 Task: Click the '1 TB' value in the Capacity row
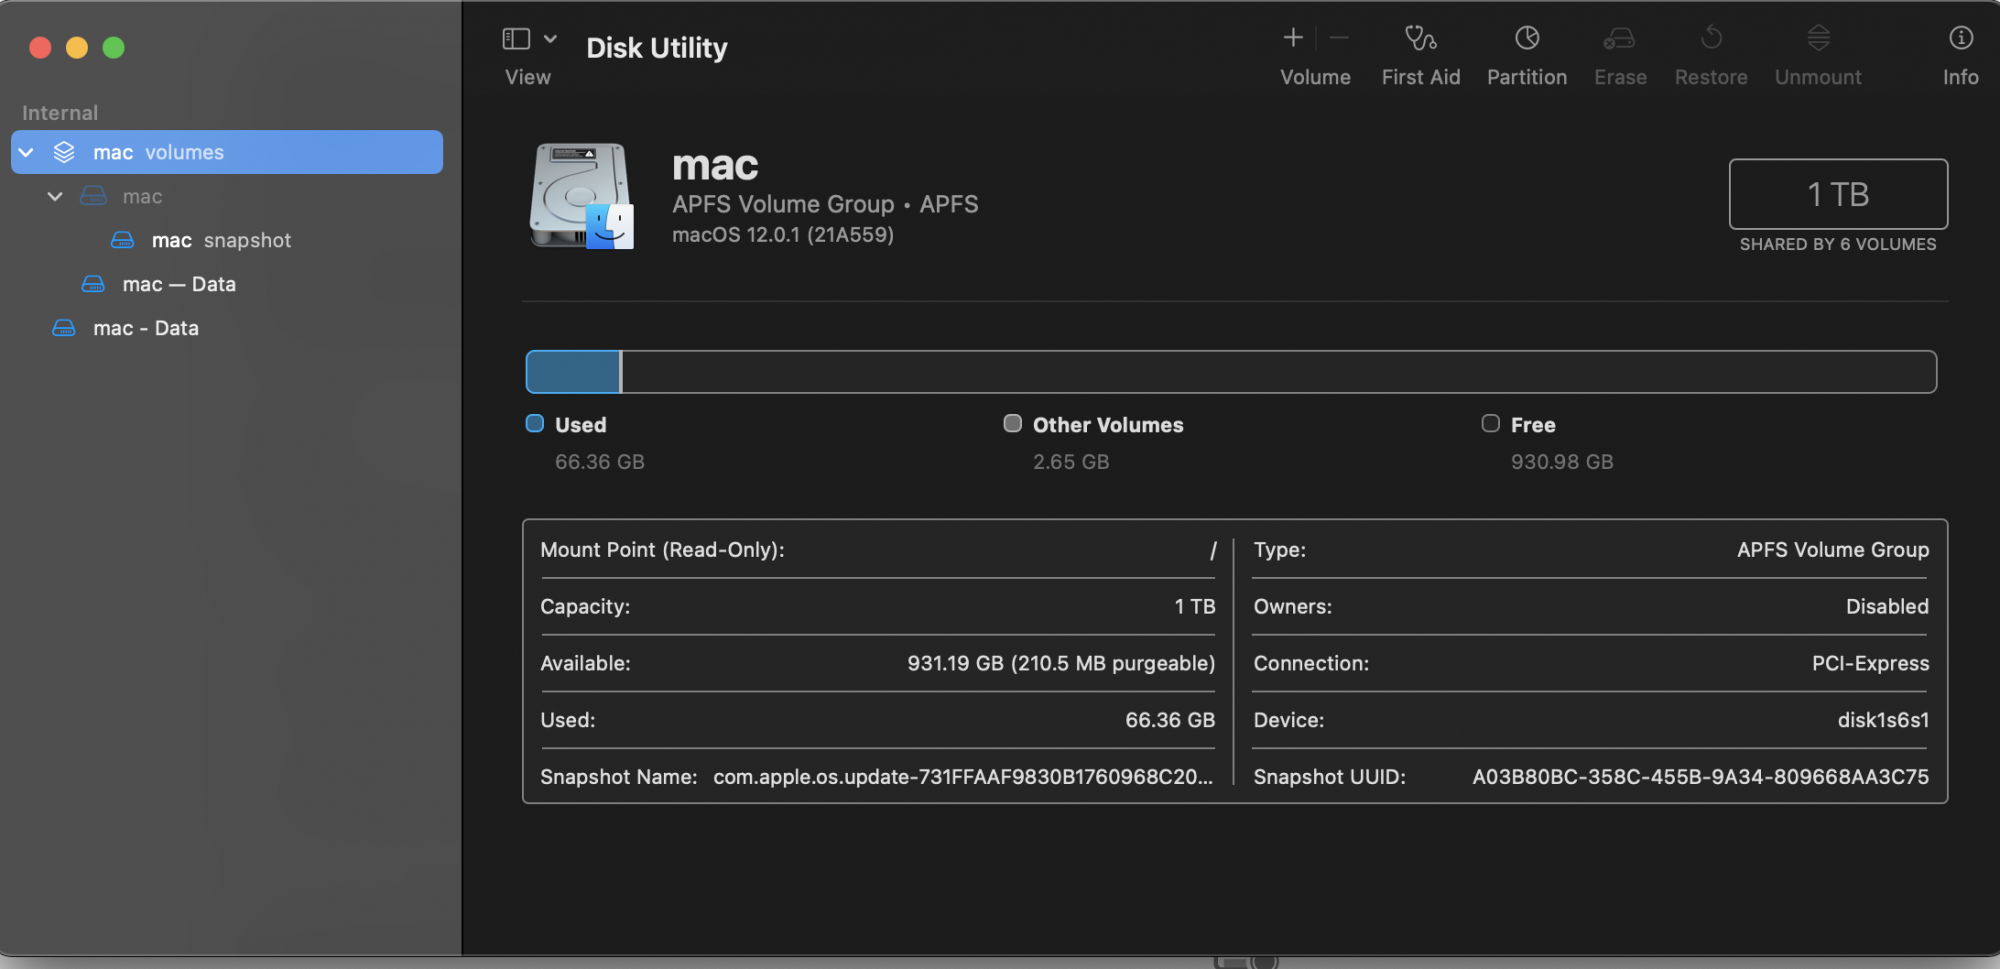(x=1195, y=607)
